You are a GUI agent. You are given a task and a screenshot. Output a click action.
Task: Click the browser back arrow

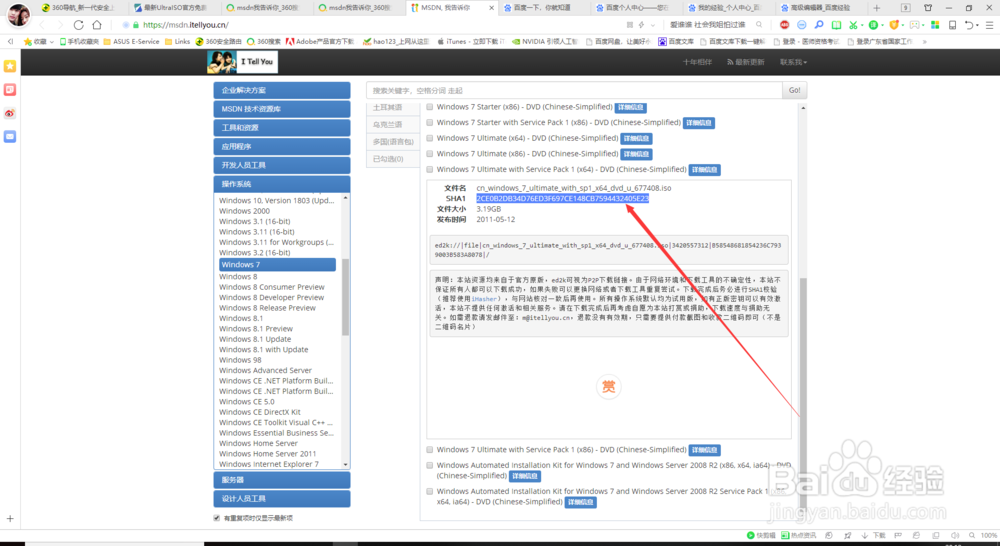(42, 25)
